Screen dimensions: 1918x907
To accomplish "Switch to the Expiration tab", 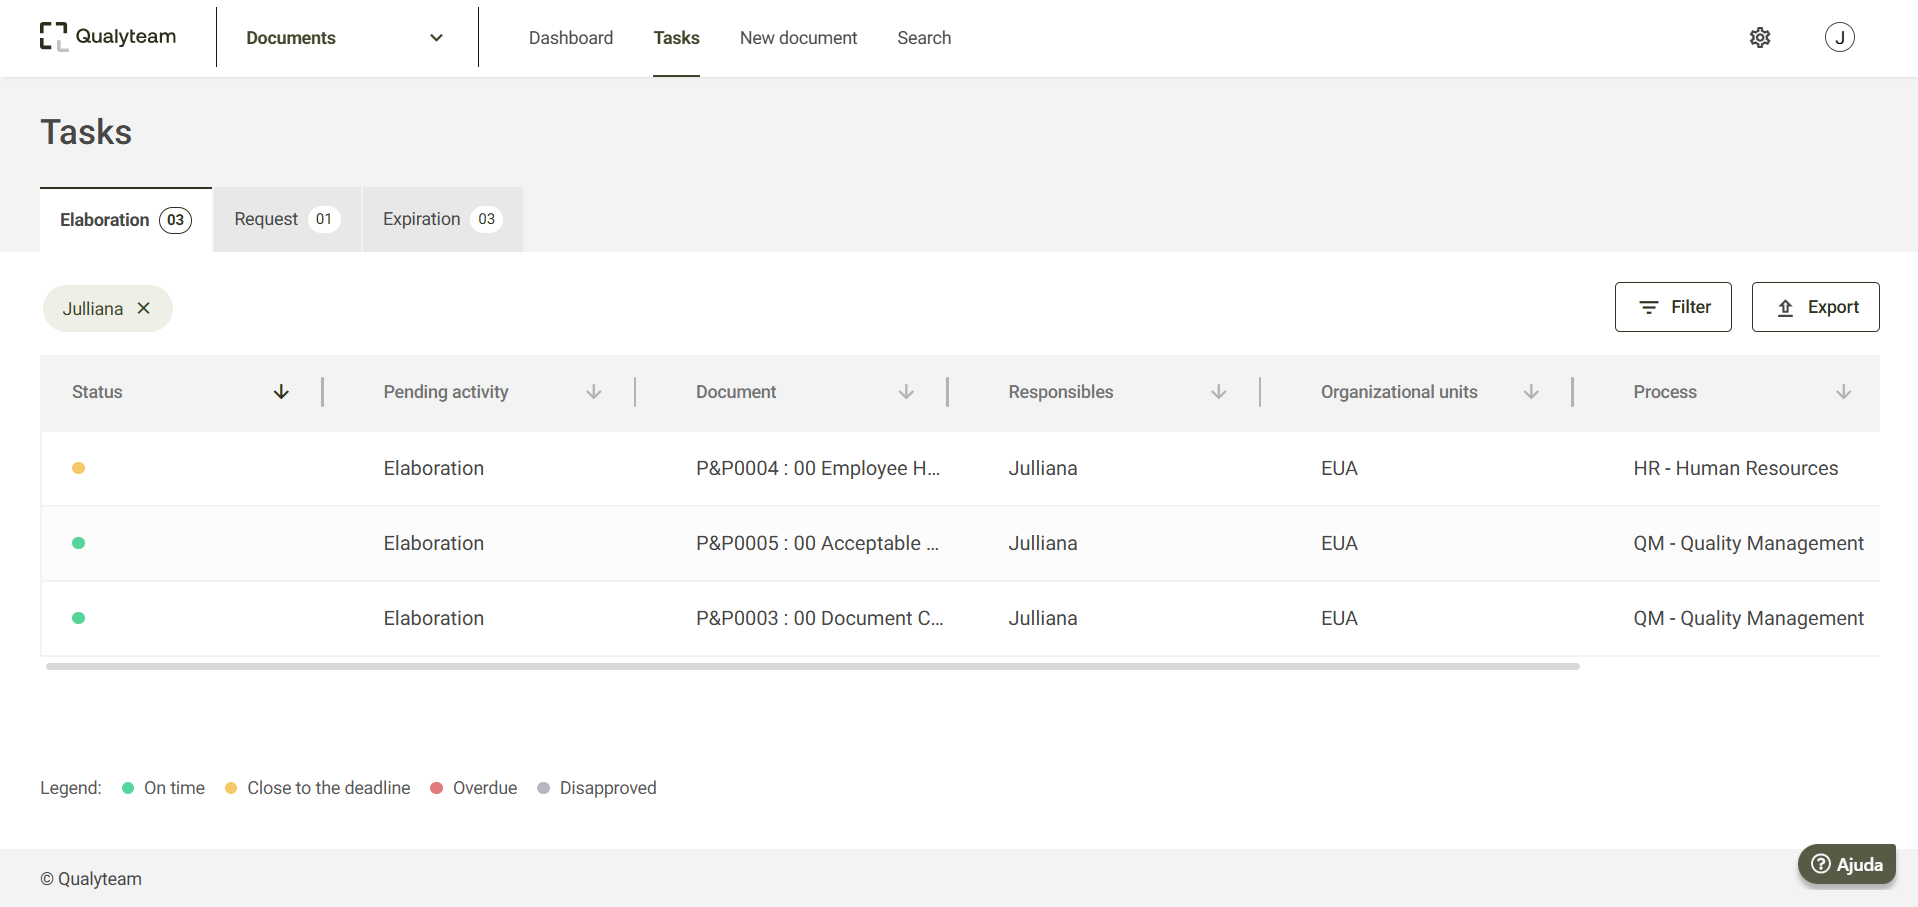I will (x=442, y=220).
